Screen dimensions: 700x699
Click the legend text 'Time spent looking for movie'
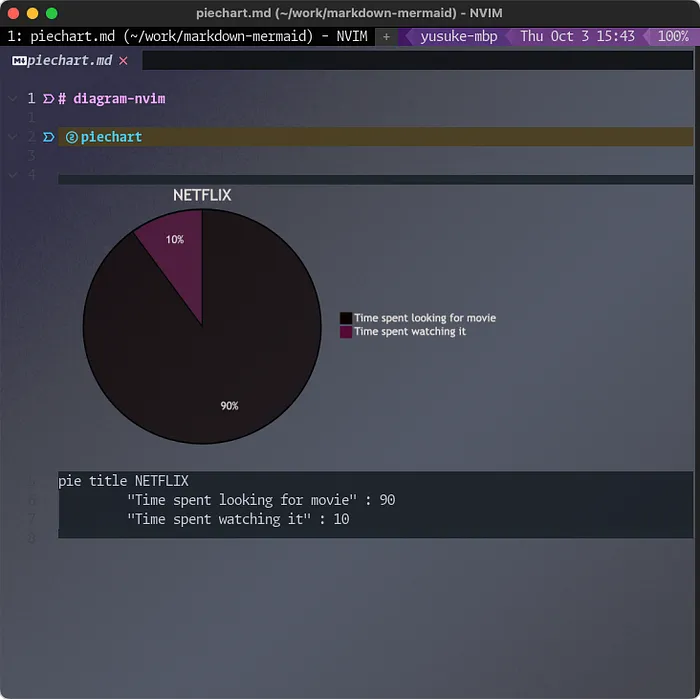pyautogui.click(x=425, y=318)
